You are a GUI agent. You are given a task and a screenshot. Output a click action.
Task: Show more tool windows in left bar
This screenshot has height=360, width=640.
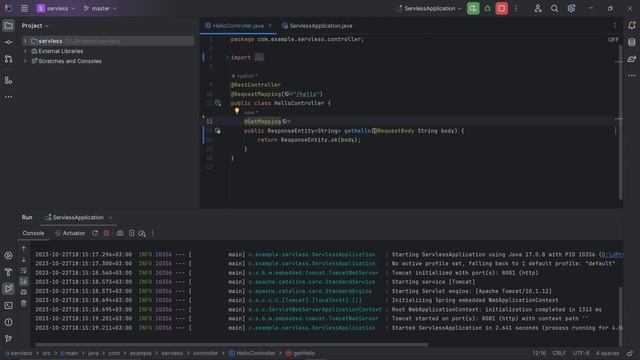tap(8, 97)
